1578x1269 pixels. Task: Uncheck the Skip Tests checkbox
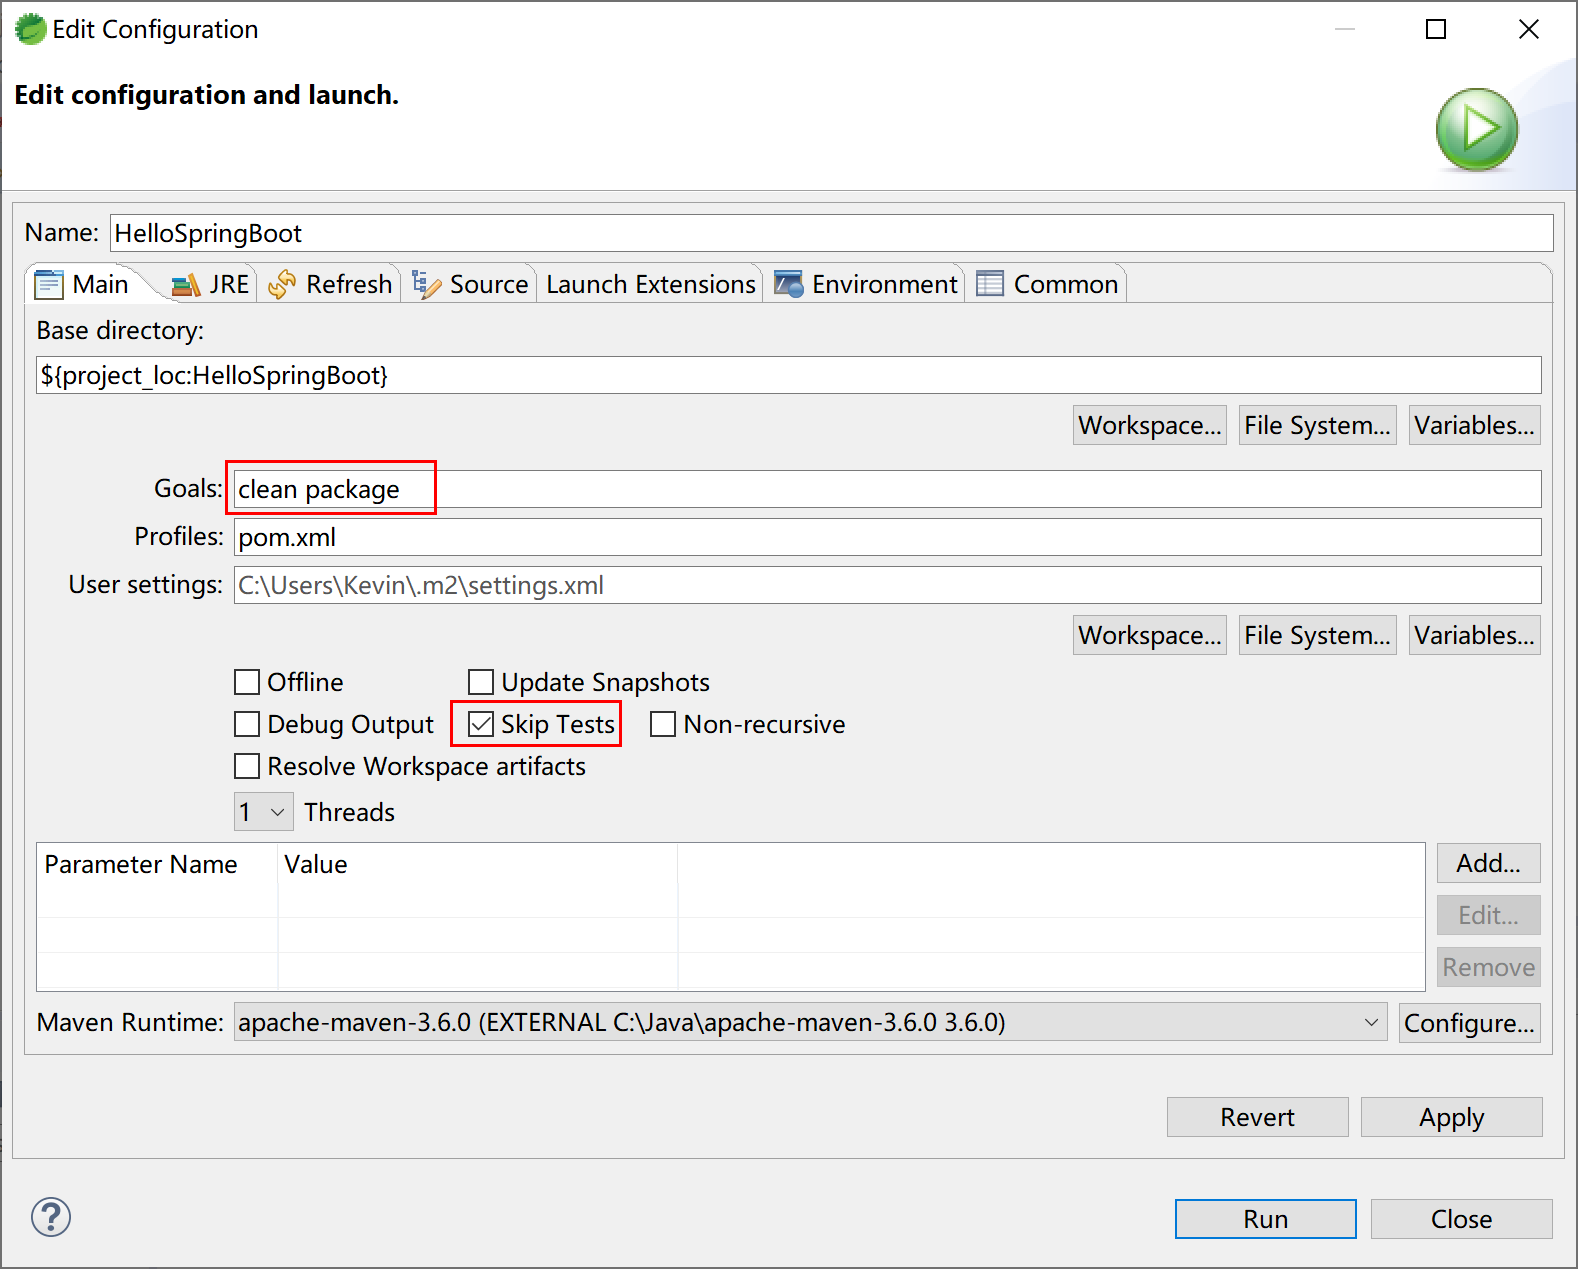[481, 724]
